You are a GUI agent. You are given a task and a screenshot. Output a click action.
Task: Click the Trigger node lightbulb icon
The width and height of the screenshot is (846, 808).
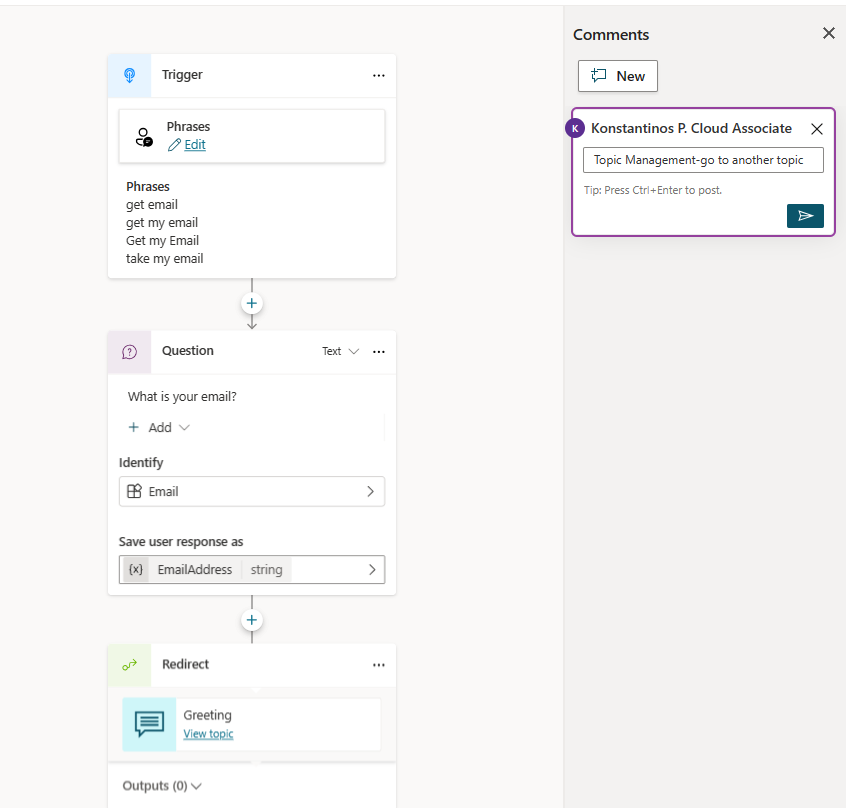[129, 75]
